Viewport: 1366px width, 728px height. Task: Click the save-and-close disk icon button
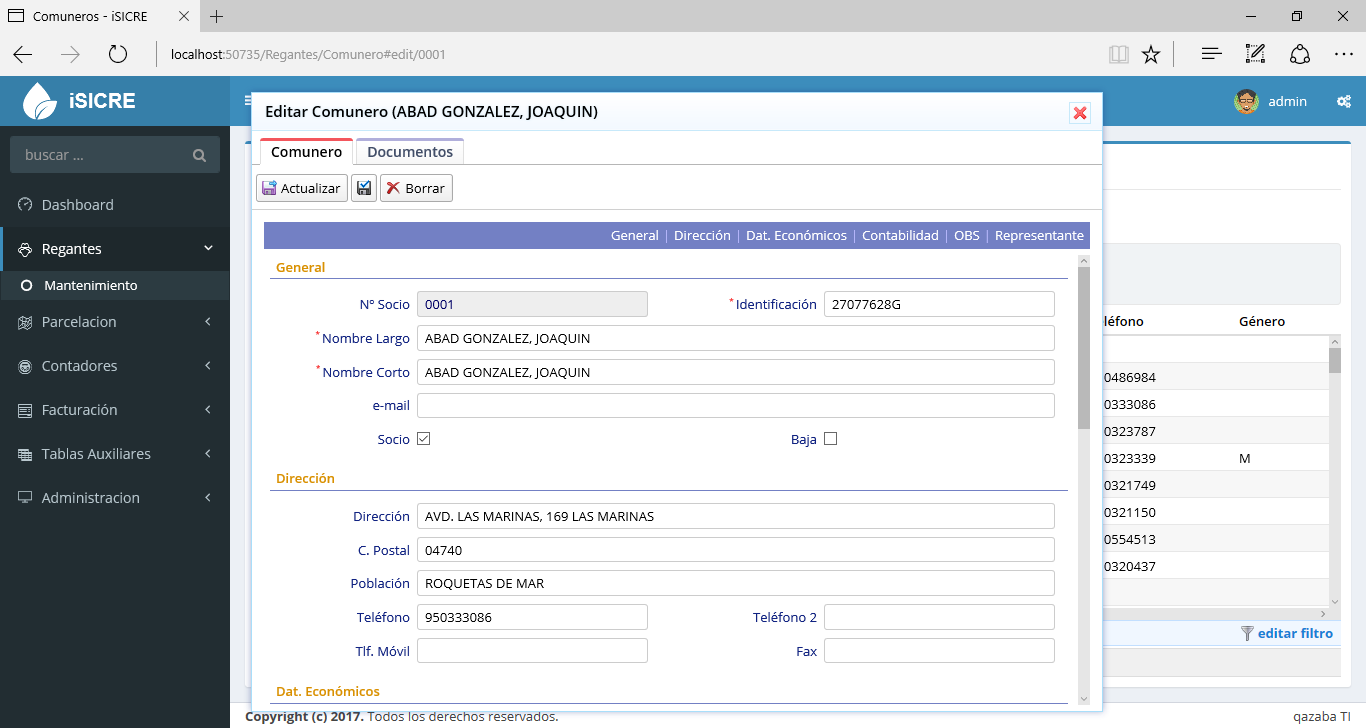tap(364, 188)
